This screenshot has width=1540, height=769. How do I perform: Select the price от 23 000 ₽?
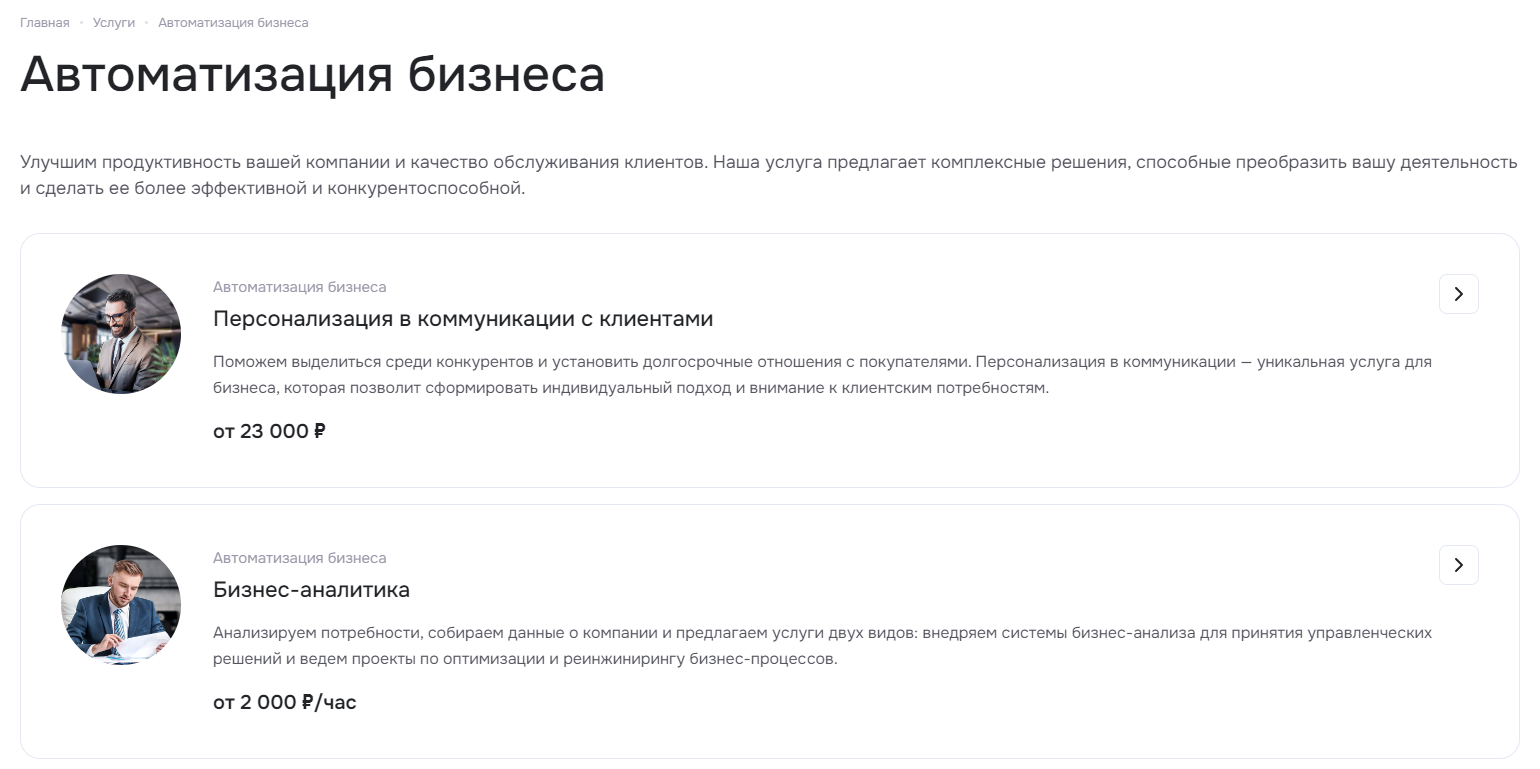[x=269, y=432]
